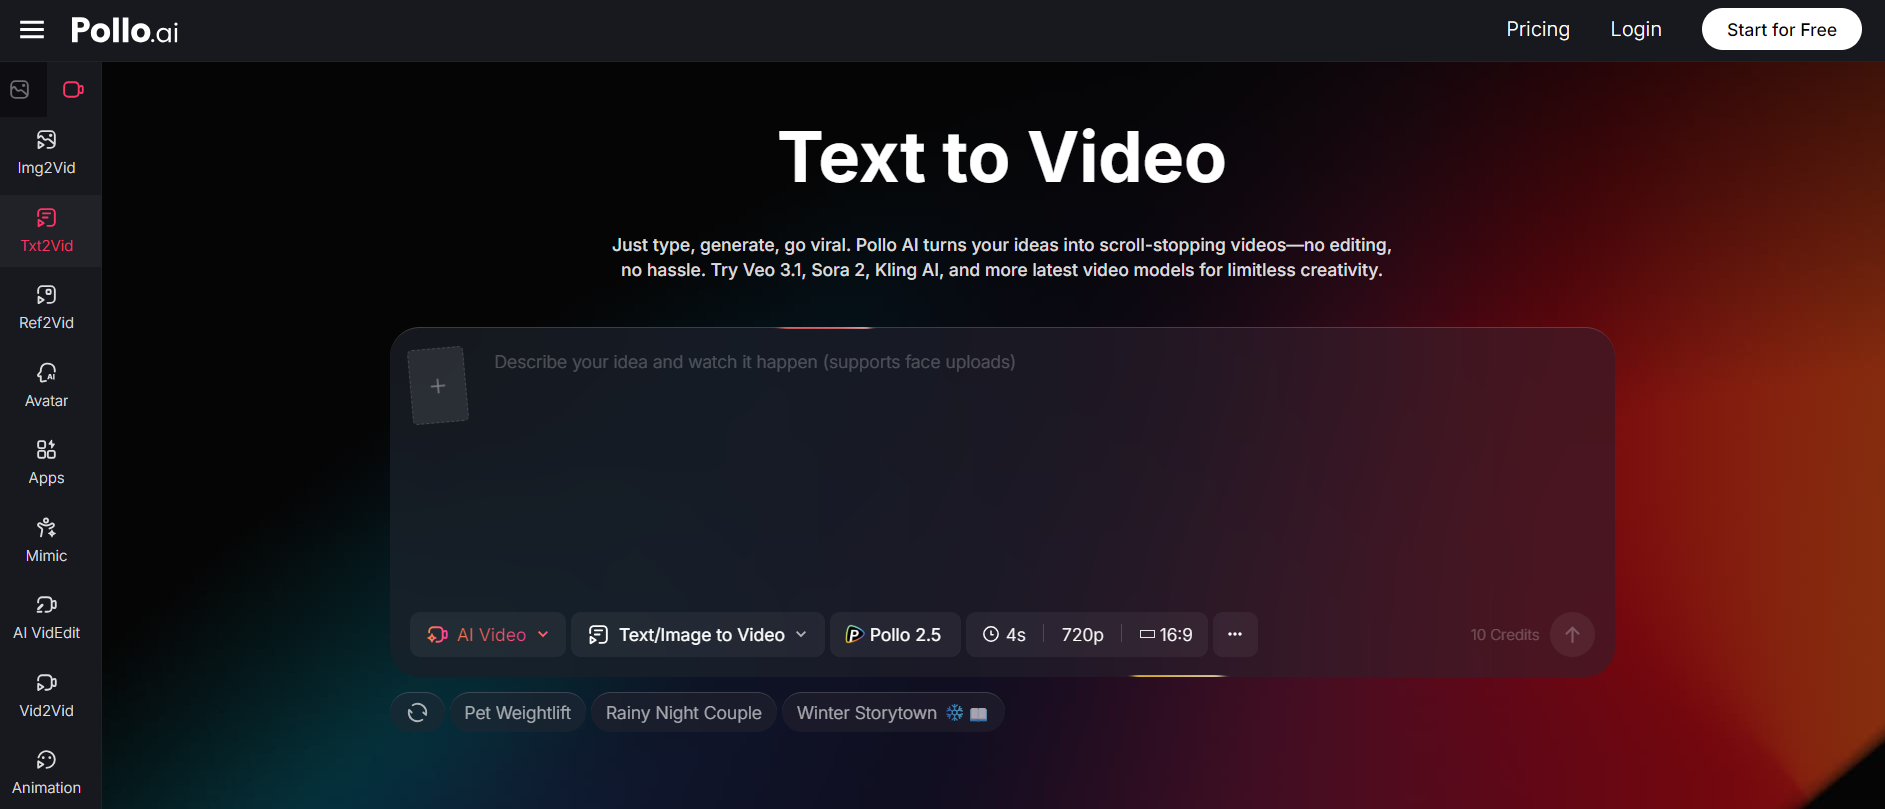The image size is (1885, 809).
Task: Choose the Rainy Night Couple prompt
Action: (684, 713)
